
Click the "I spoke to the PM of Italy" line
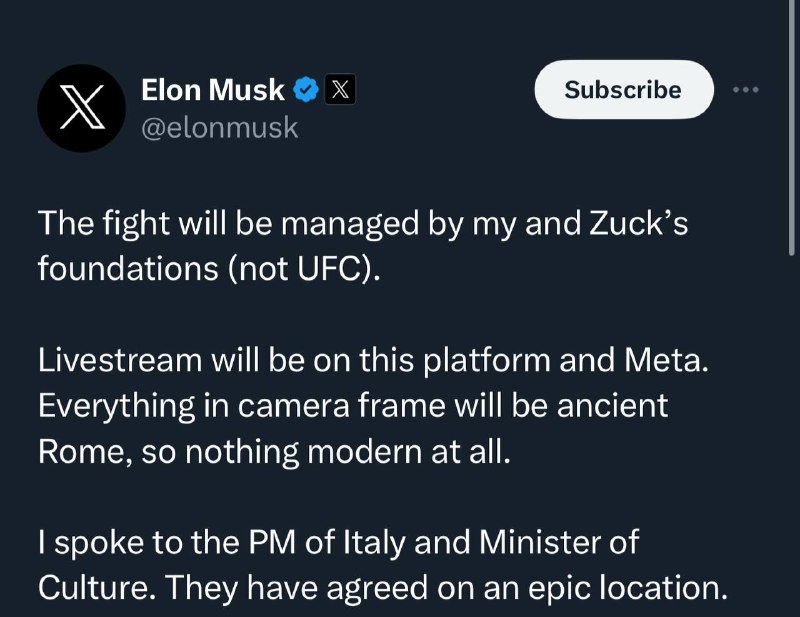[x=337, y=542]
